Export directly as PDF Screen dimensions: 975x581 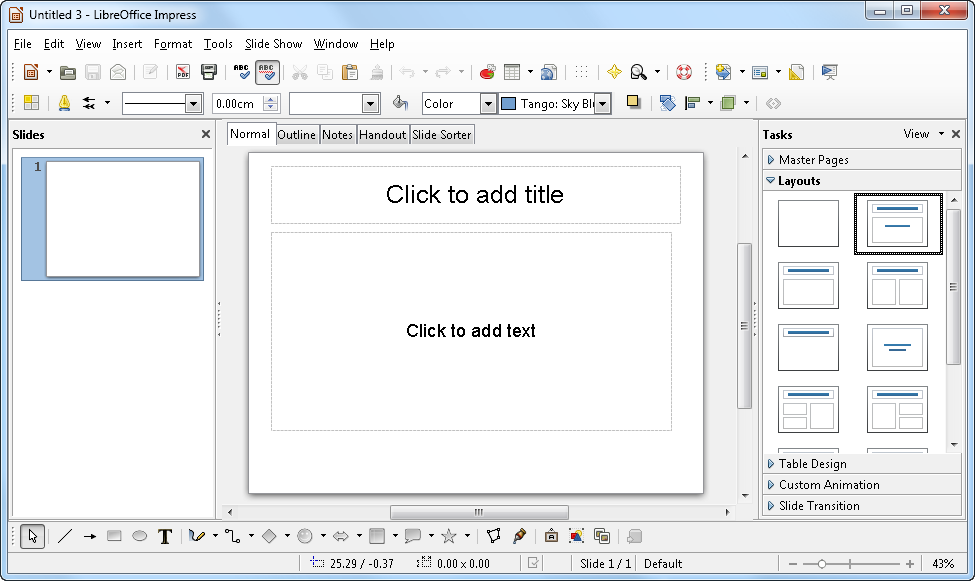pos(183,72)
